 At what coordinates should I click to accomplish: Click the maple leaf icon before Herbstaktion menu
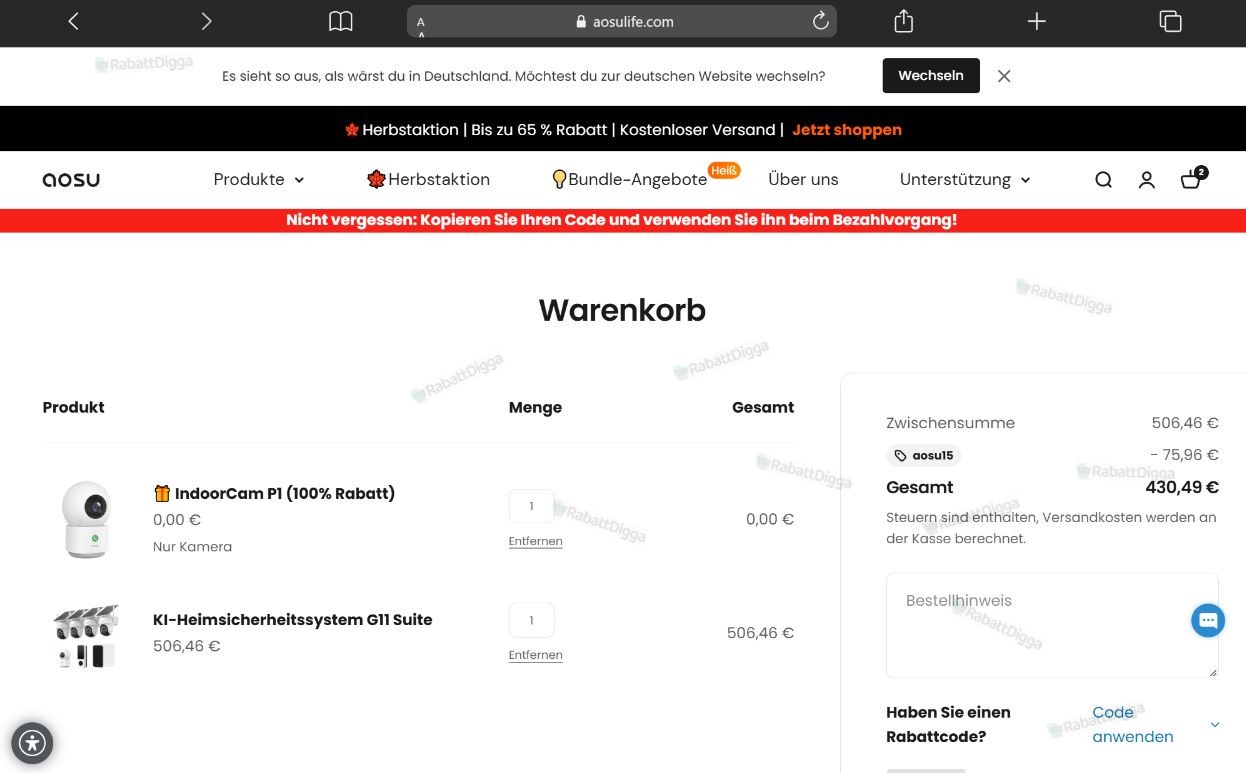[x=376, y=179]
